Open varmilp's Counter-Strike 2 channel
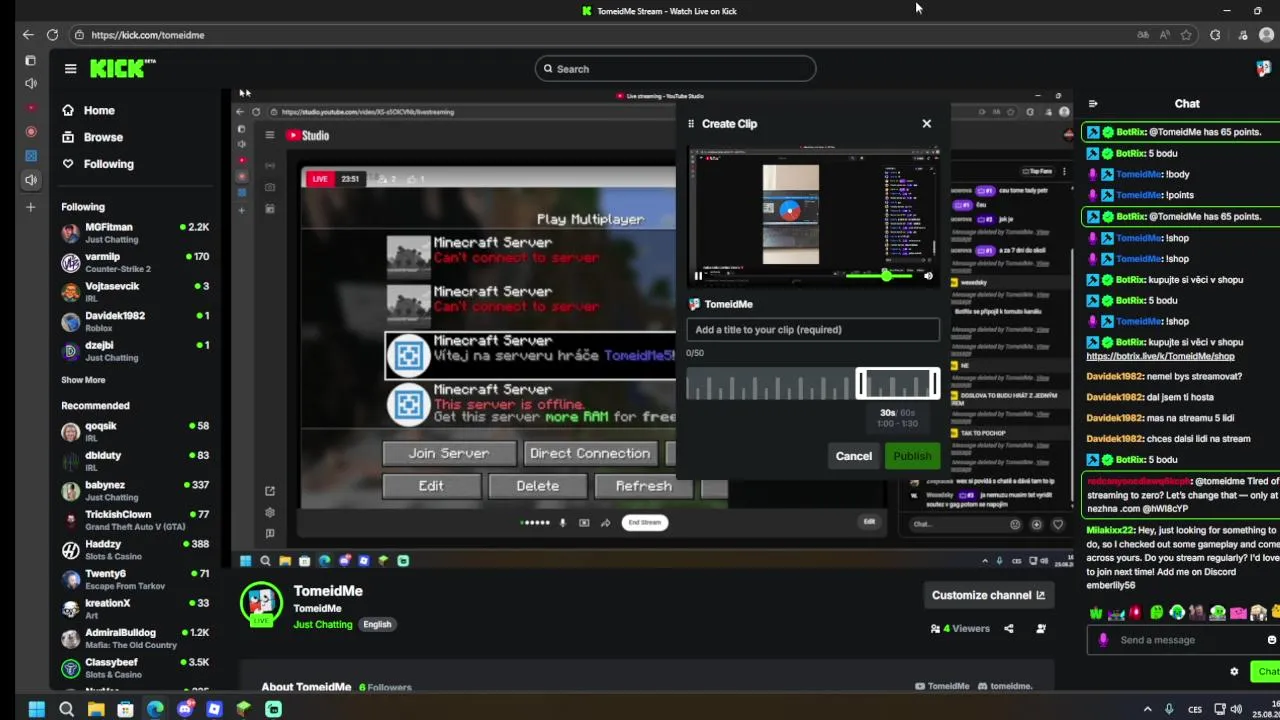The height and width of the screenshot is (720, 1280). point(135,263)
